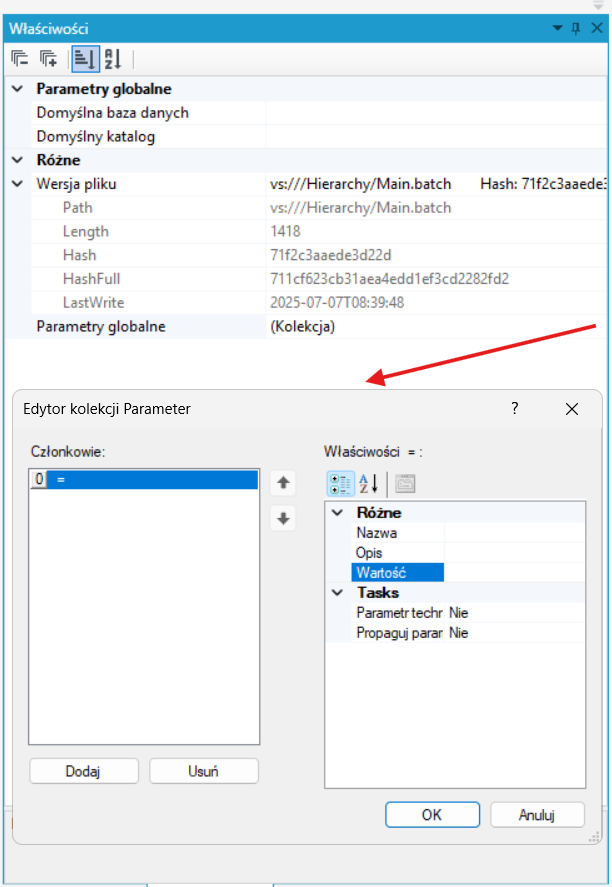
Task: Open property pages icon in collection editor
Action: point(405,484)
